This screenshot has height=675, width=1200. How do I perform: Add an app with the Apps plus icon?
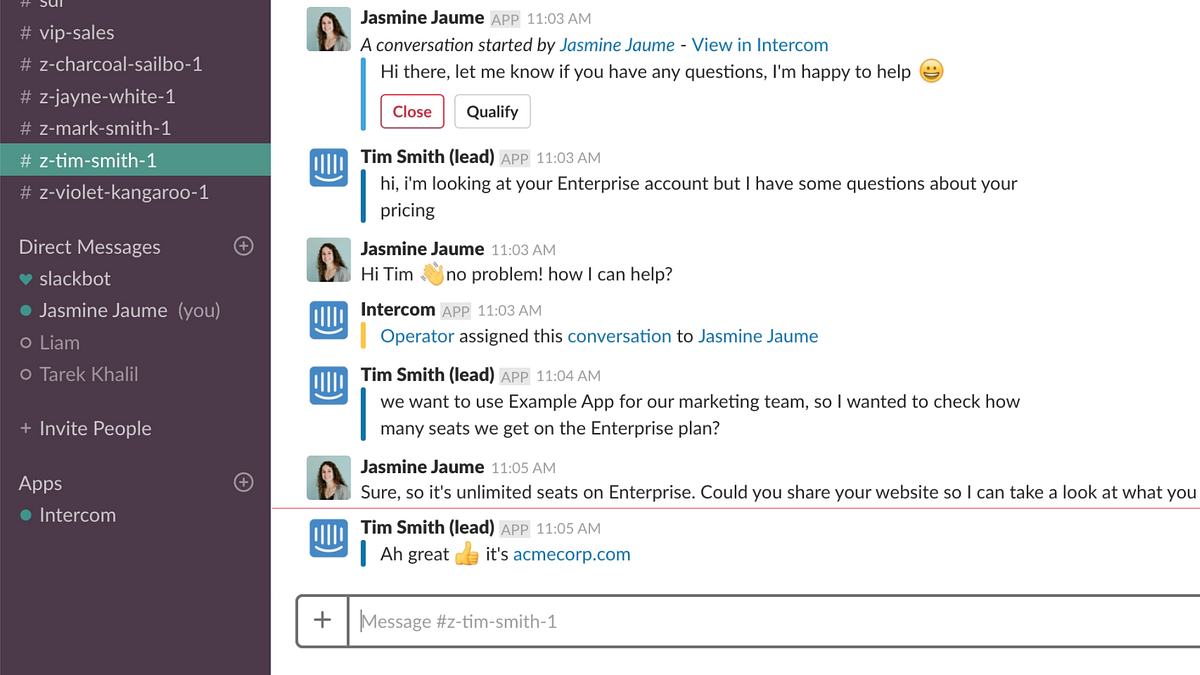[243, 482]
